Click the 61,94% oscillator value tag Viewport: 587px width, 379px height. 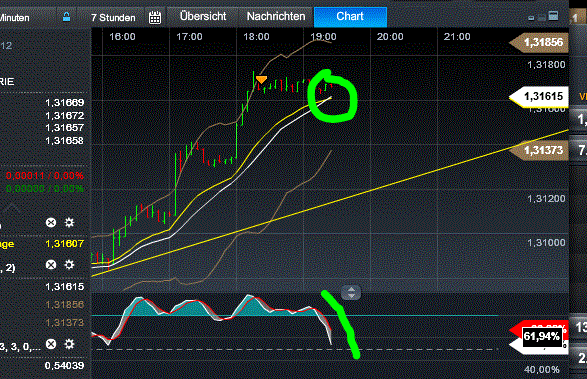click(x=542, y=336)
